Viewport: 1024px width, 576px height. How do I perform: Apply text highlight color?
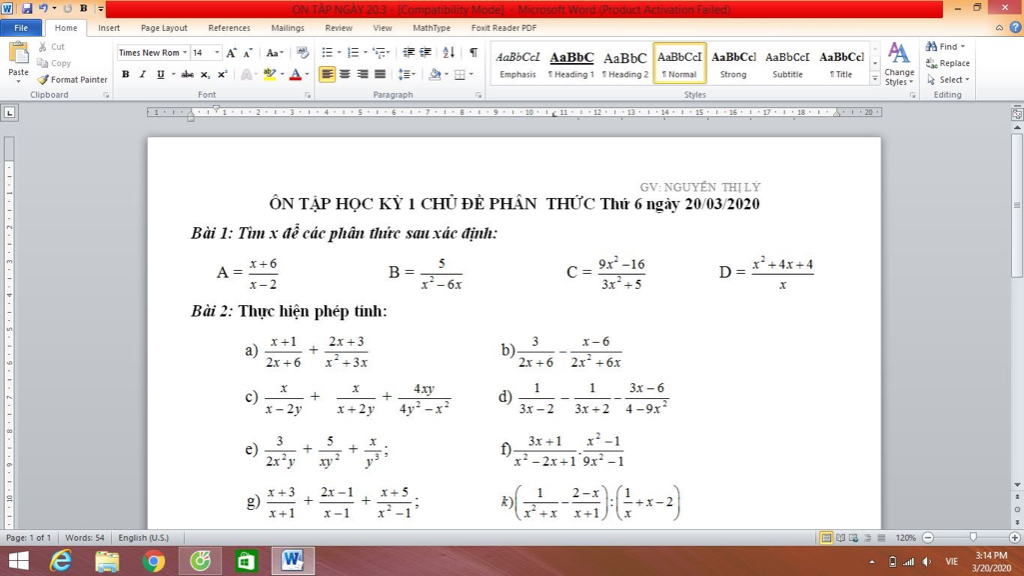[270, 74]
